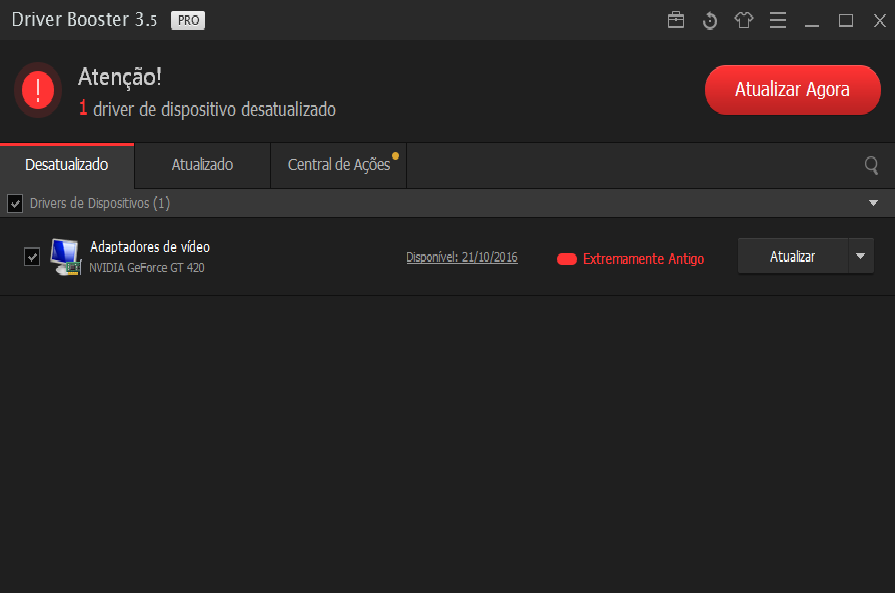The height and width of the screenshot is (593, 895).
Task: Close the Driver Booster window
Action: pos(880,21)
